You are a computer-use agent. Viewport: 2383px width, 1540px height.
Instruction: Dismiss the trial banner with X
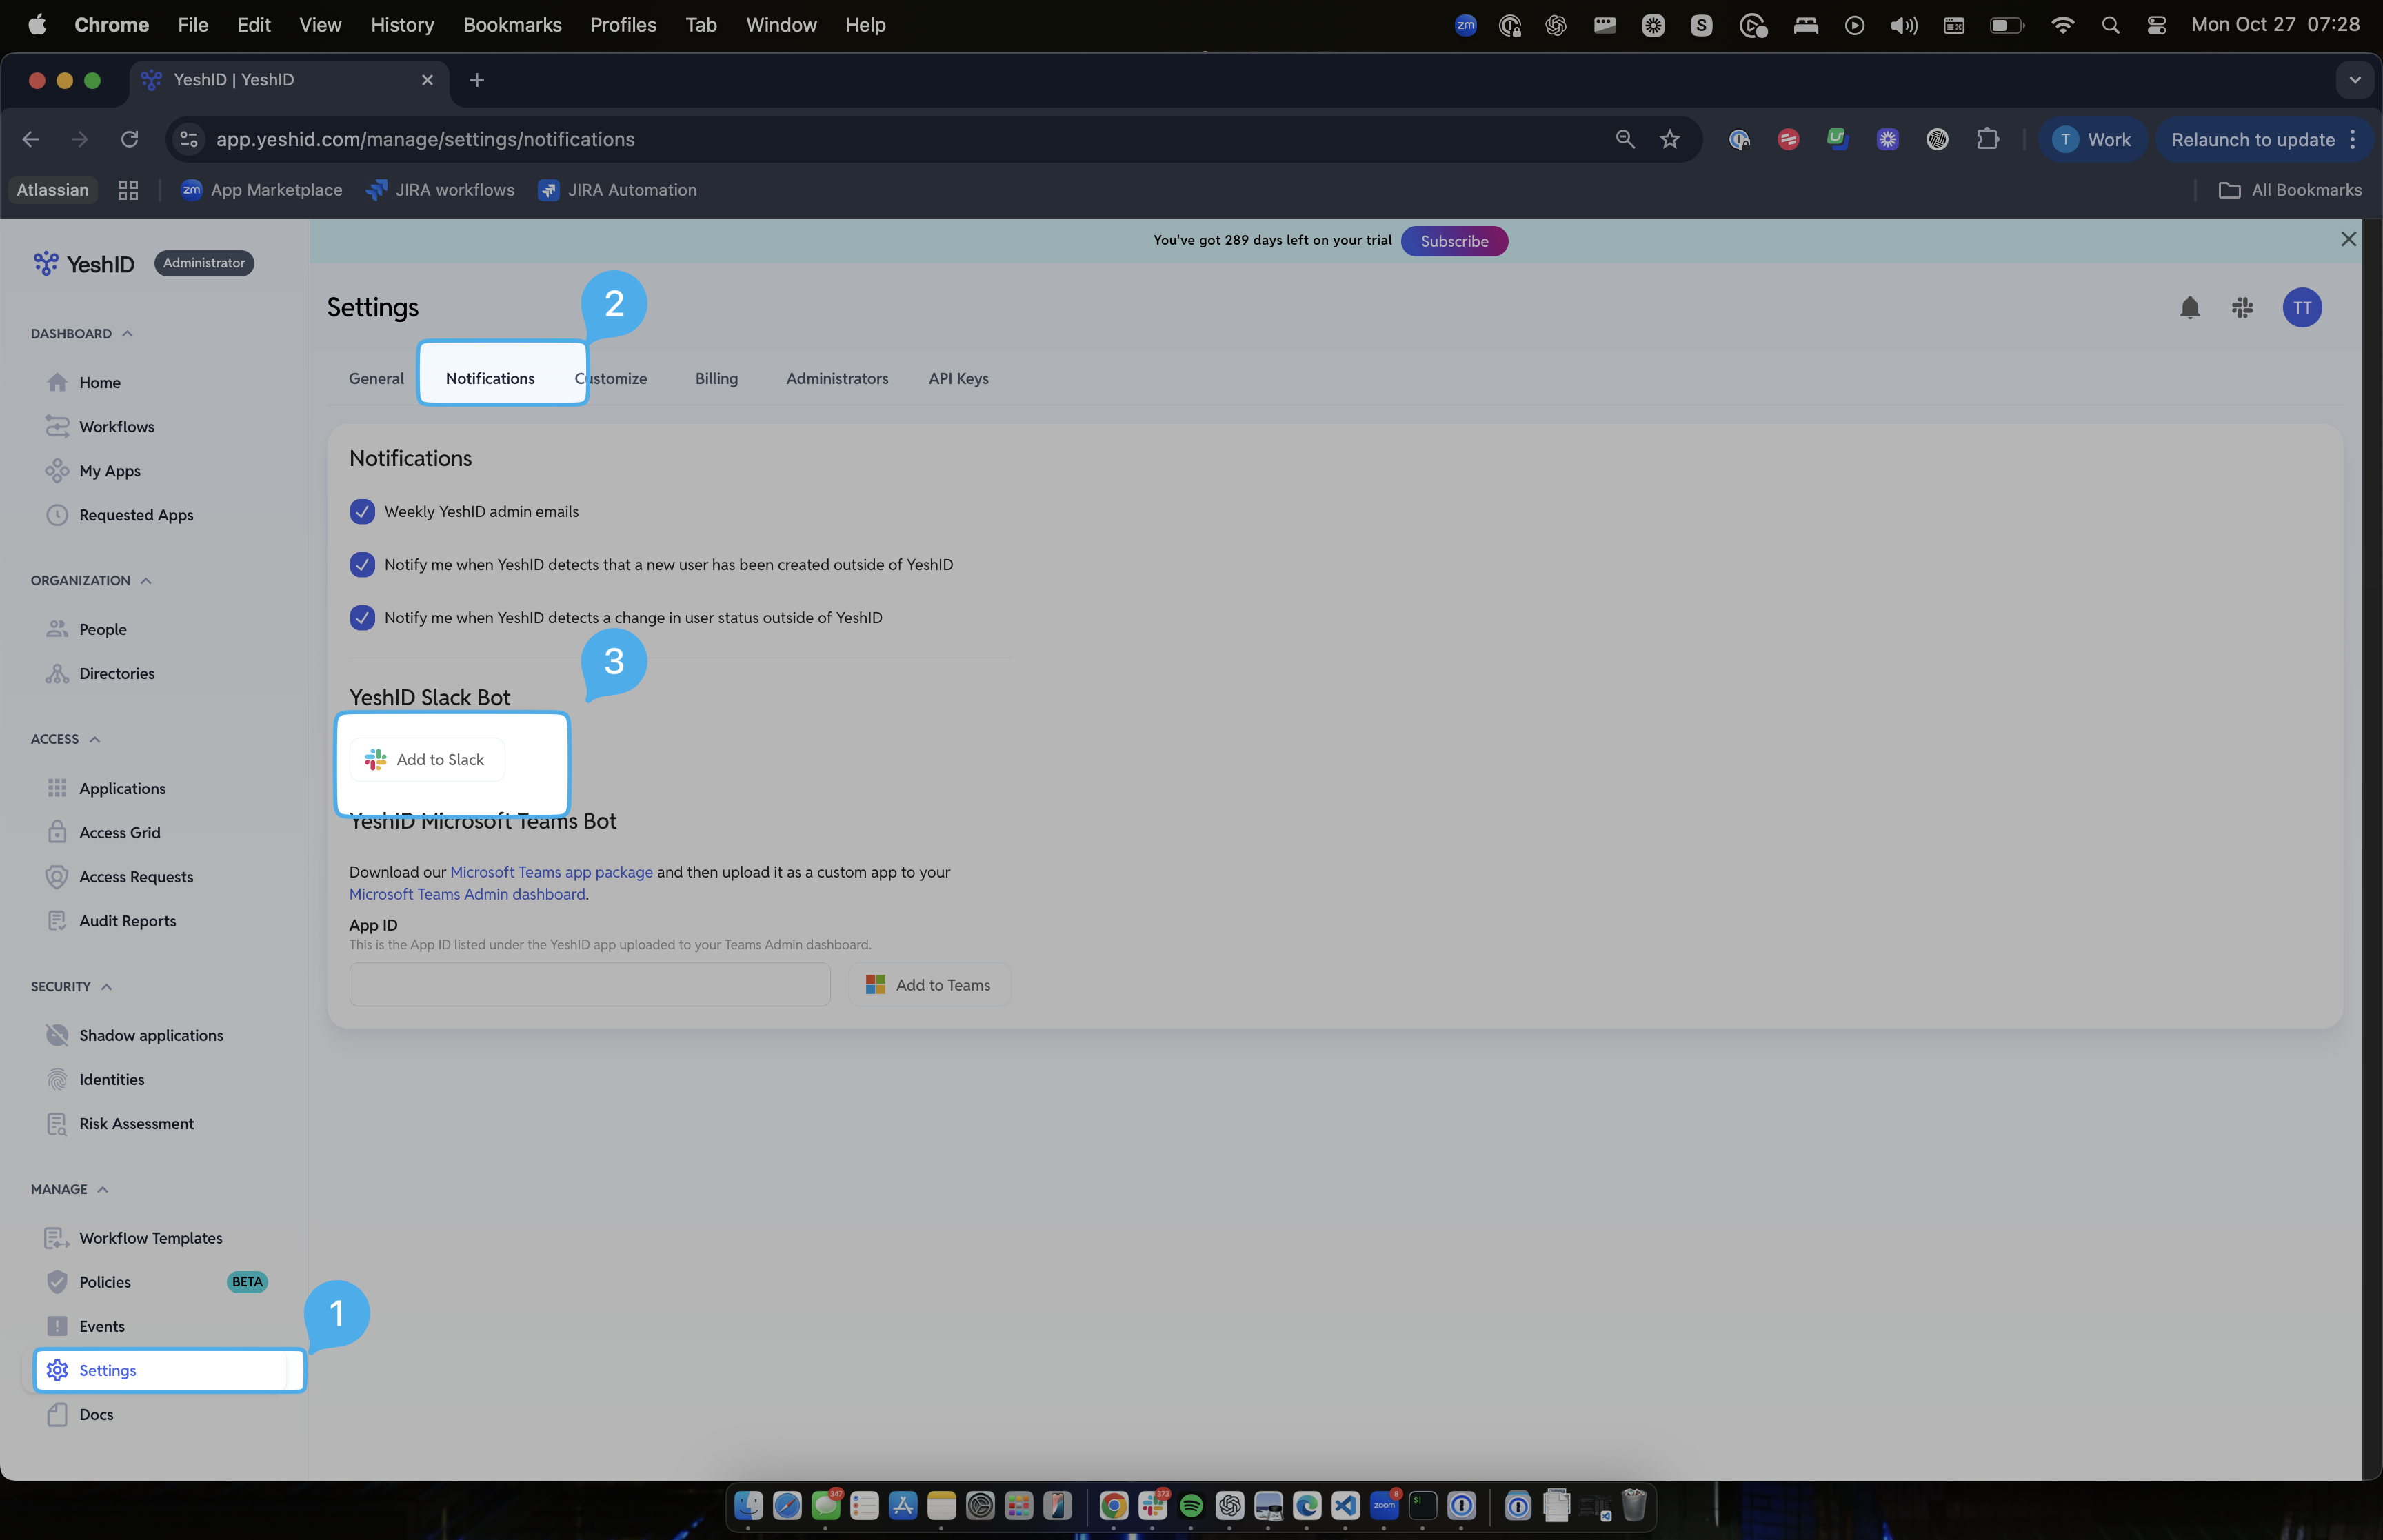pyautogui.click(x=2348, y=239)
